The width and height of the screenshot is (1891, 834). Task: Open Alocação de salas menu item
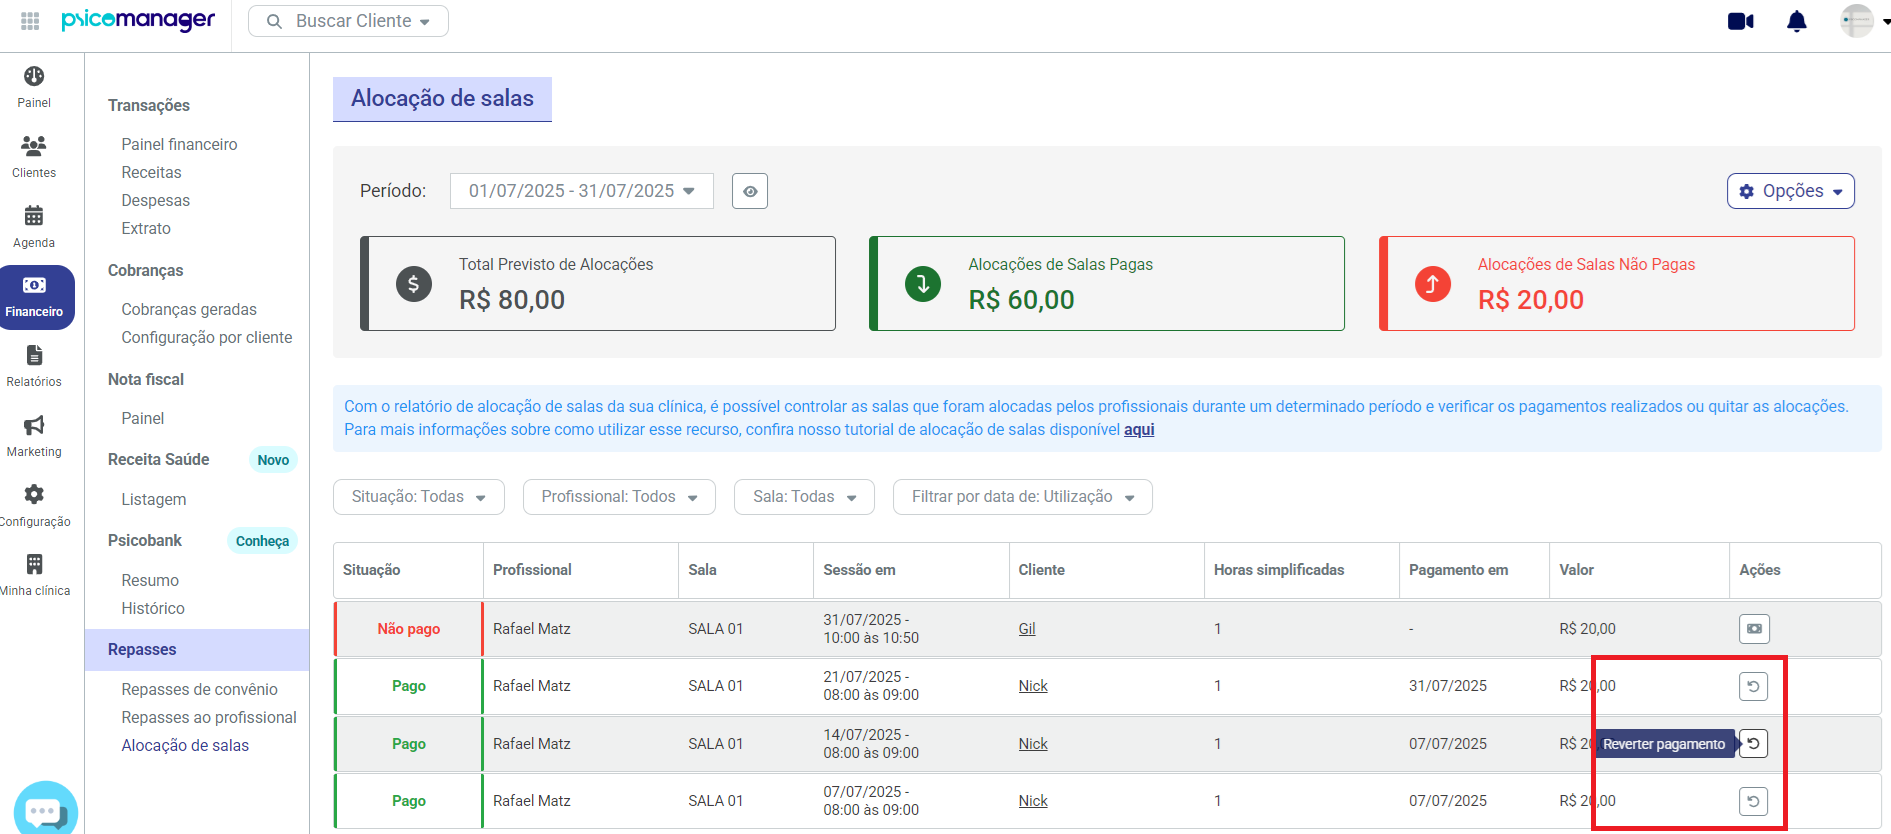pyautogui.click(x=185, y=746)
